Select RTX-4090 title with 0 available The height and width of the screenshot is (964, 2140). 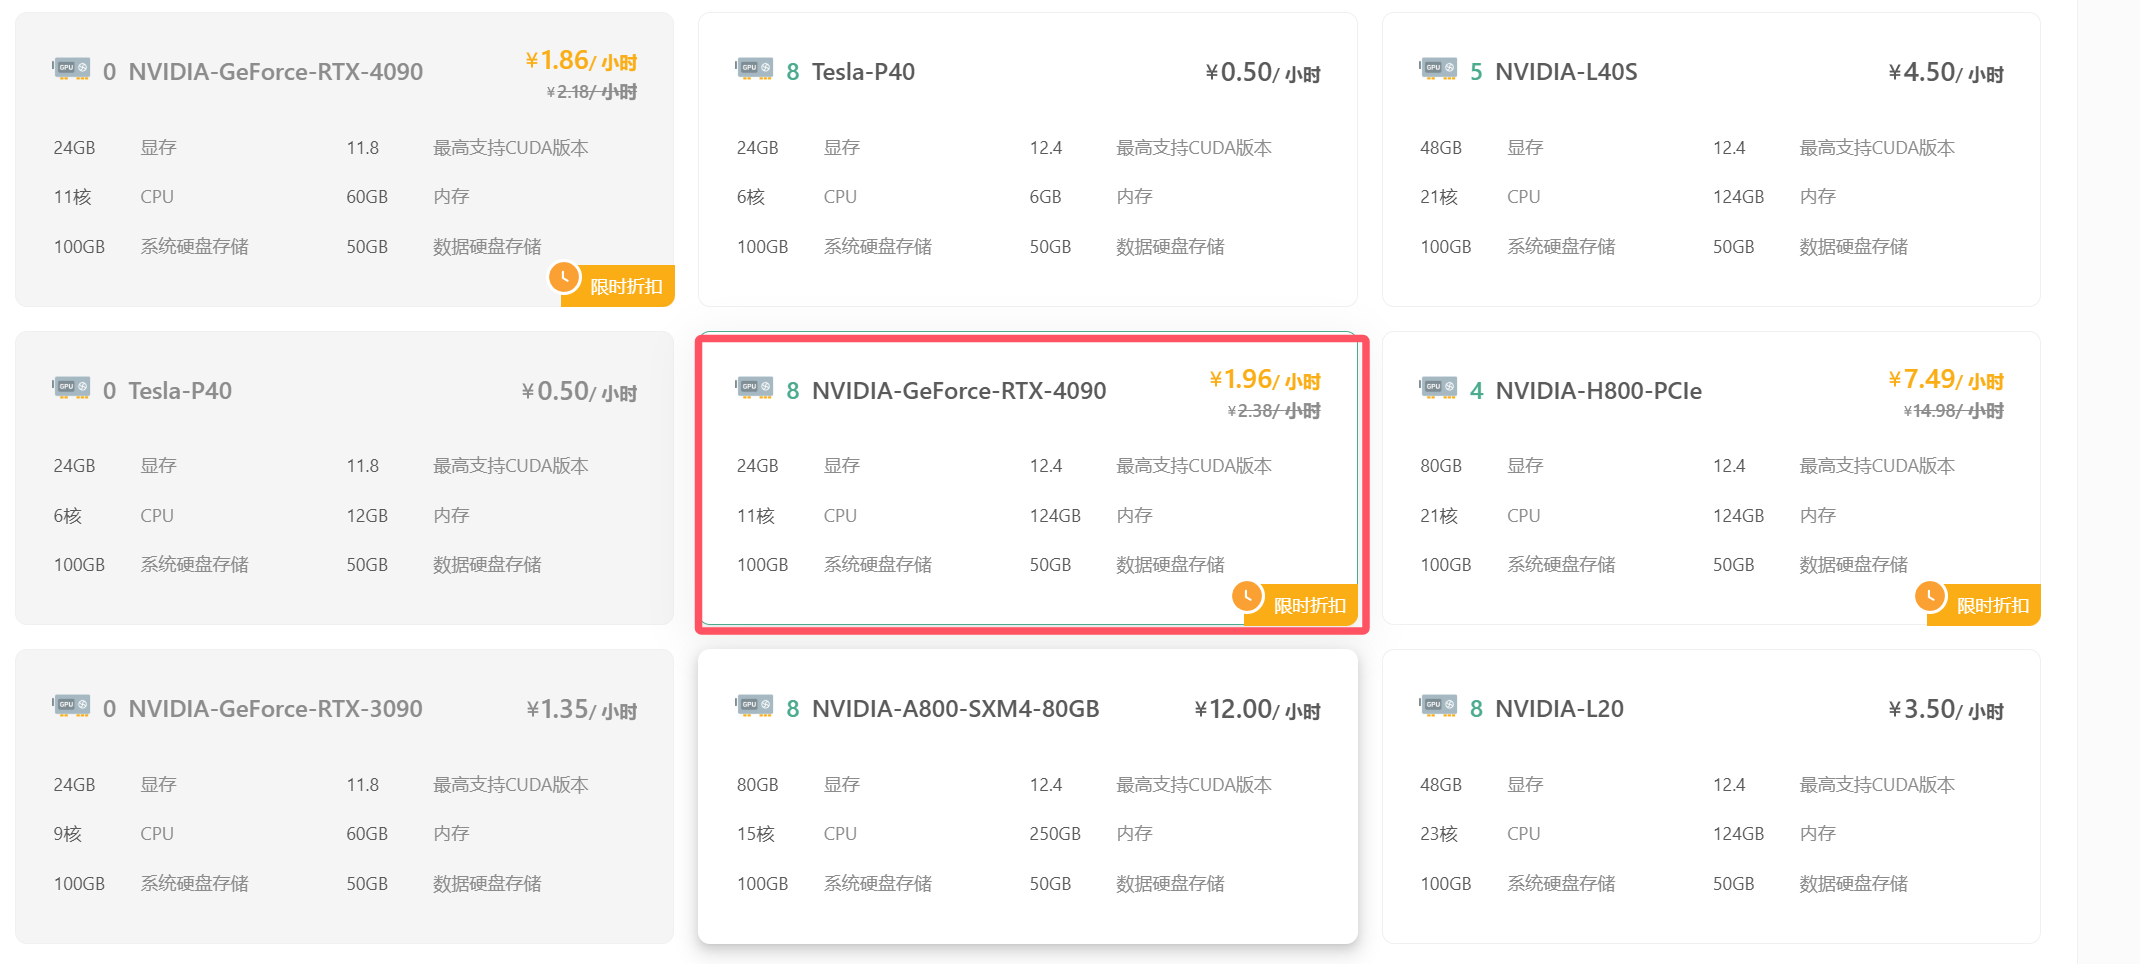click(275, 72)
